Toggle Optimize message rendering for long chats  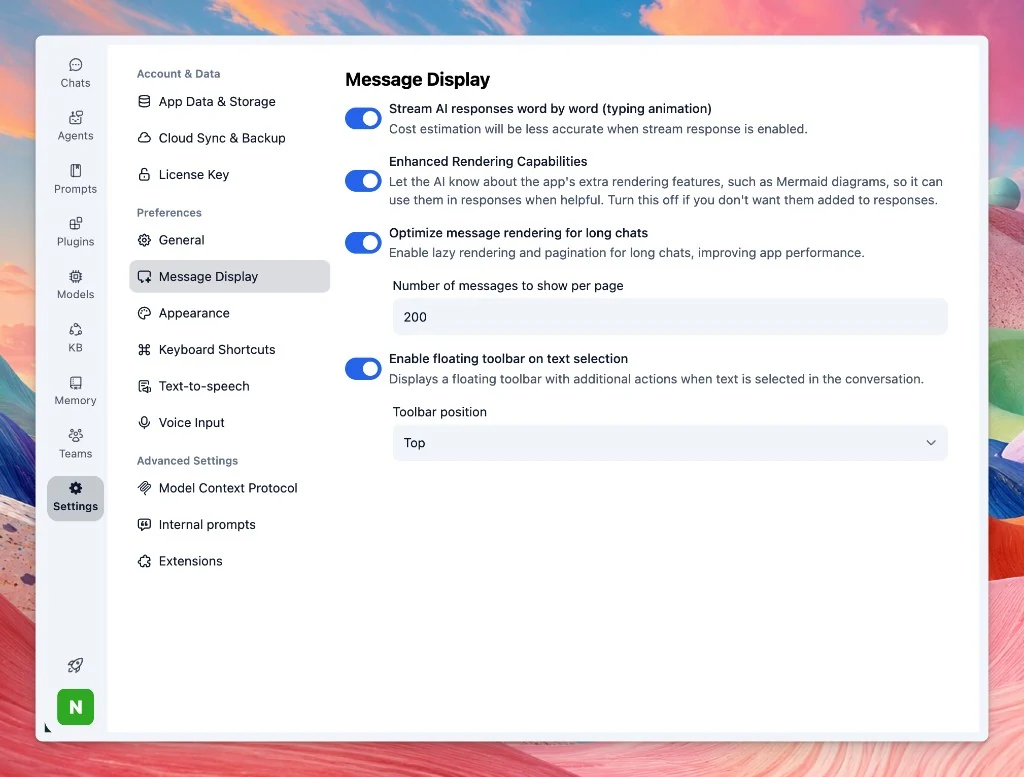coord(363,242)
